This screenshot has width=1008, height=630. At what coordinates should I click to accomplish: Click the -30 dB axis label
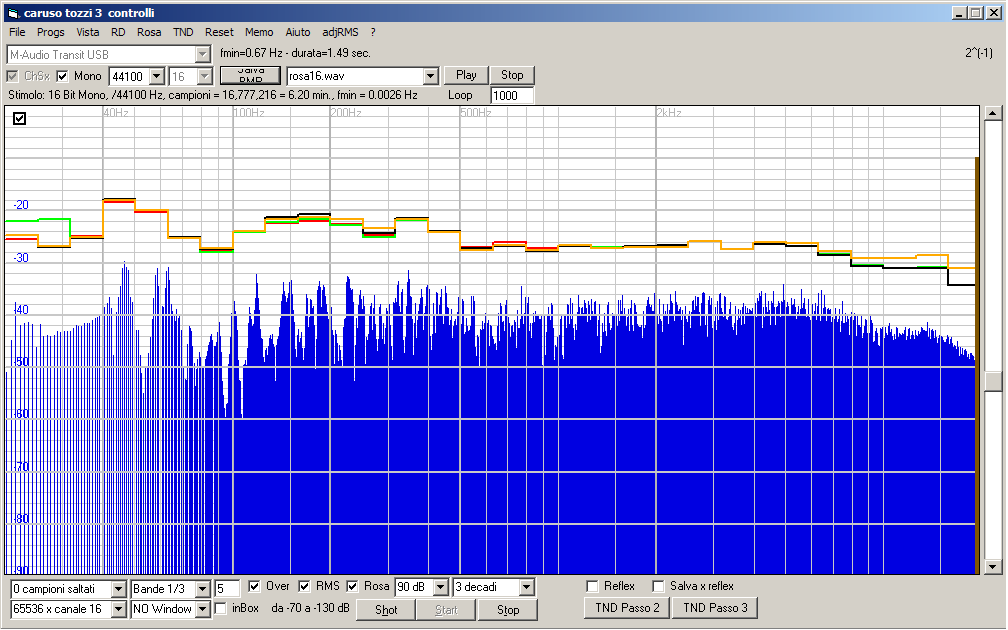pyautogui.click(x=21, y=258)
